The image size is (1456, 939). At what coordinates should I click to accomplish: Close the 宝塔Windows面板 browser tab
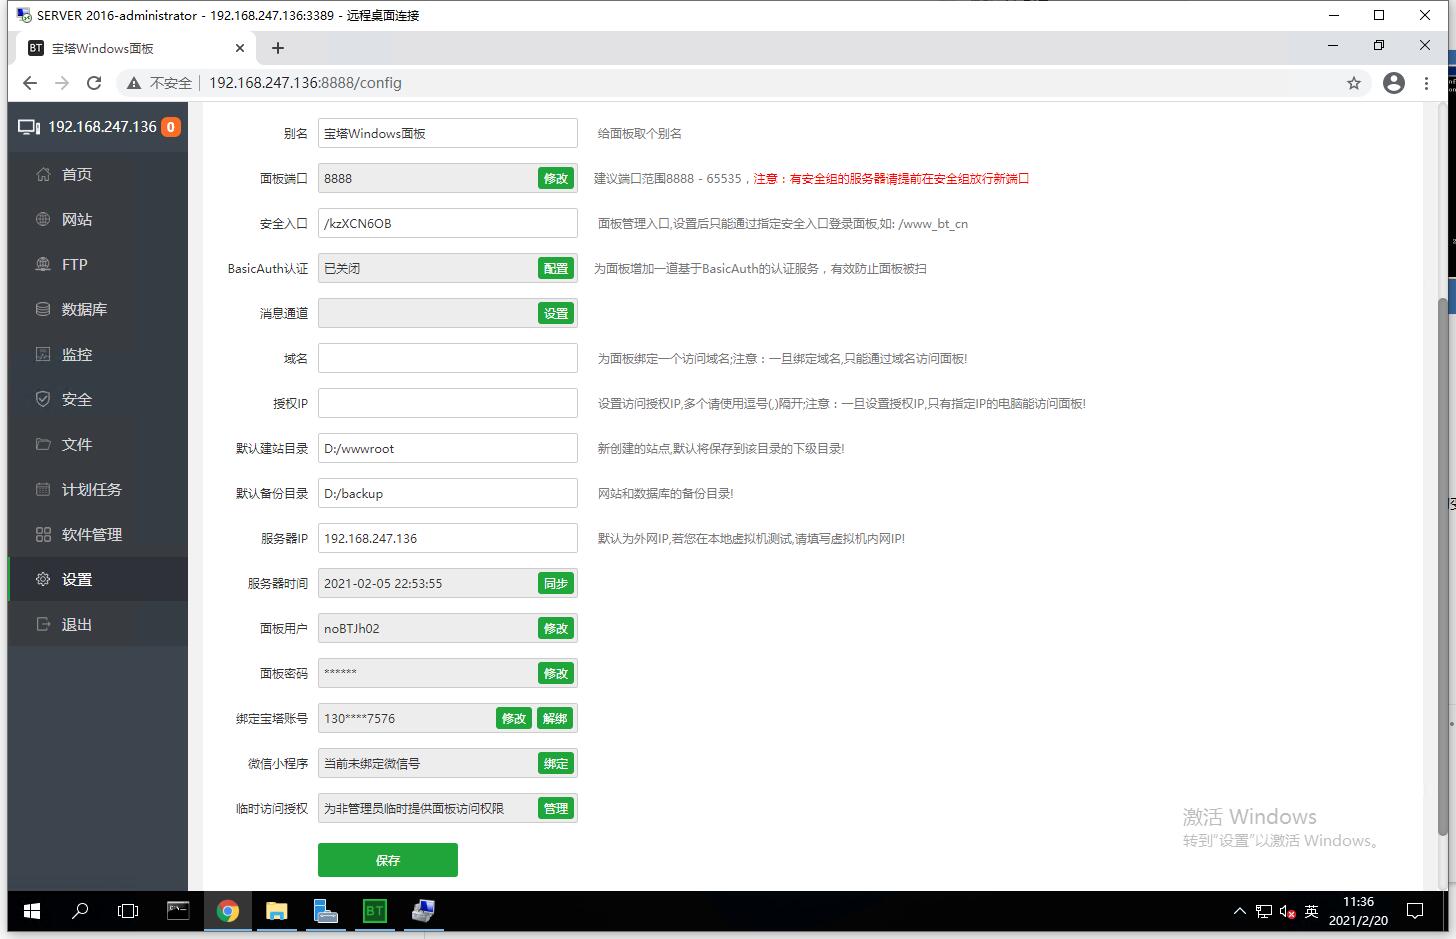pyautogui.click(x=240, y=48)
